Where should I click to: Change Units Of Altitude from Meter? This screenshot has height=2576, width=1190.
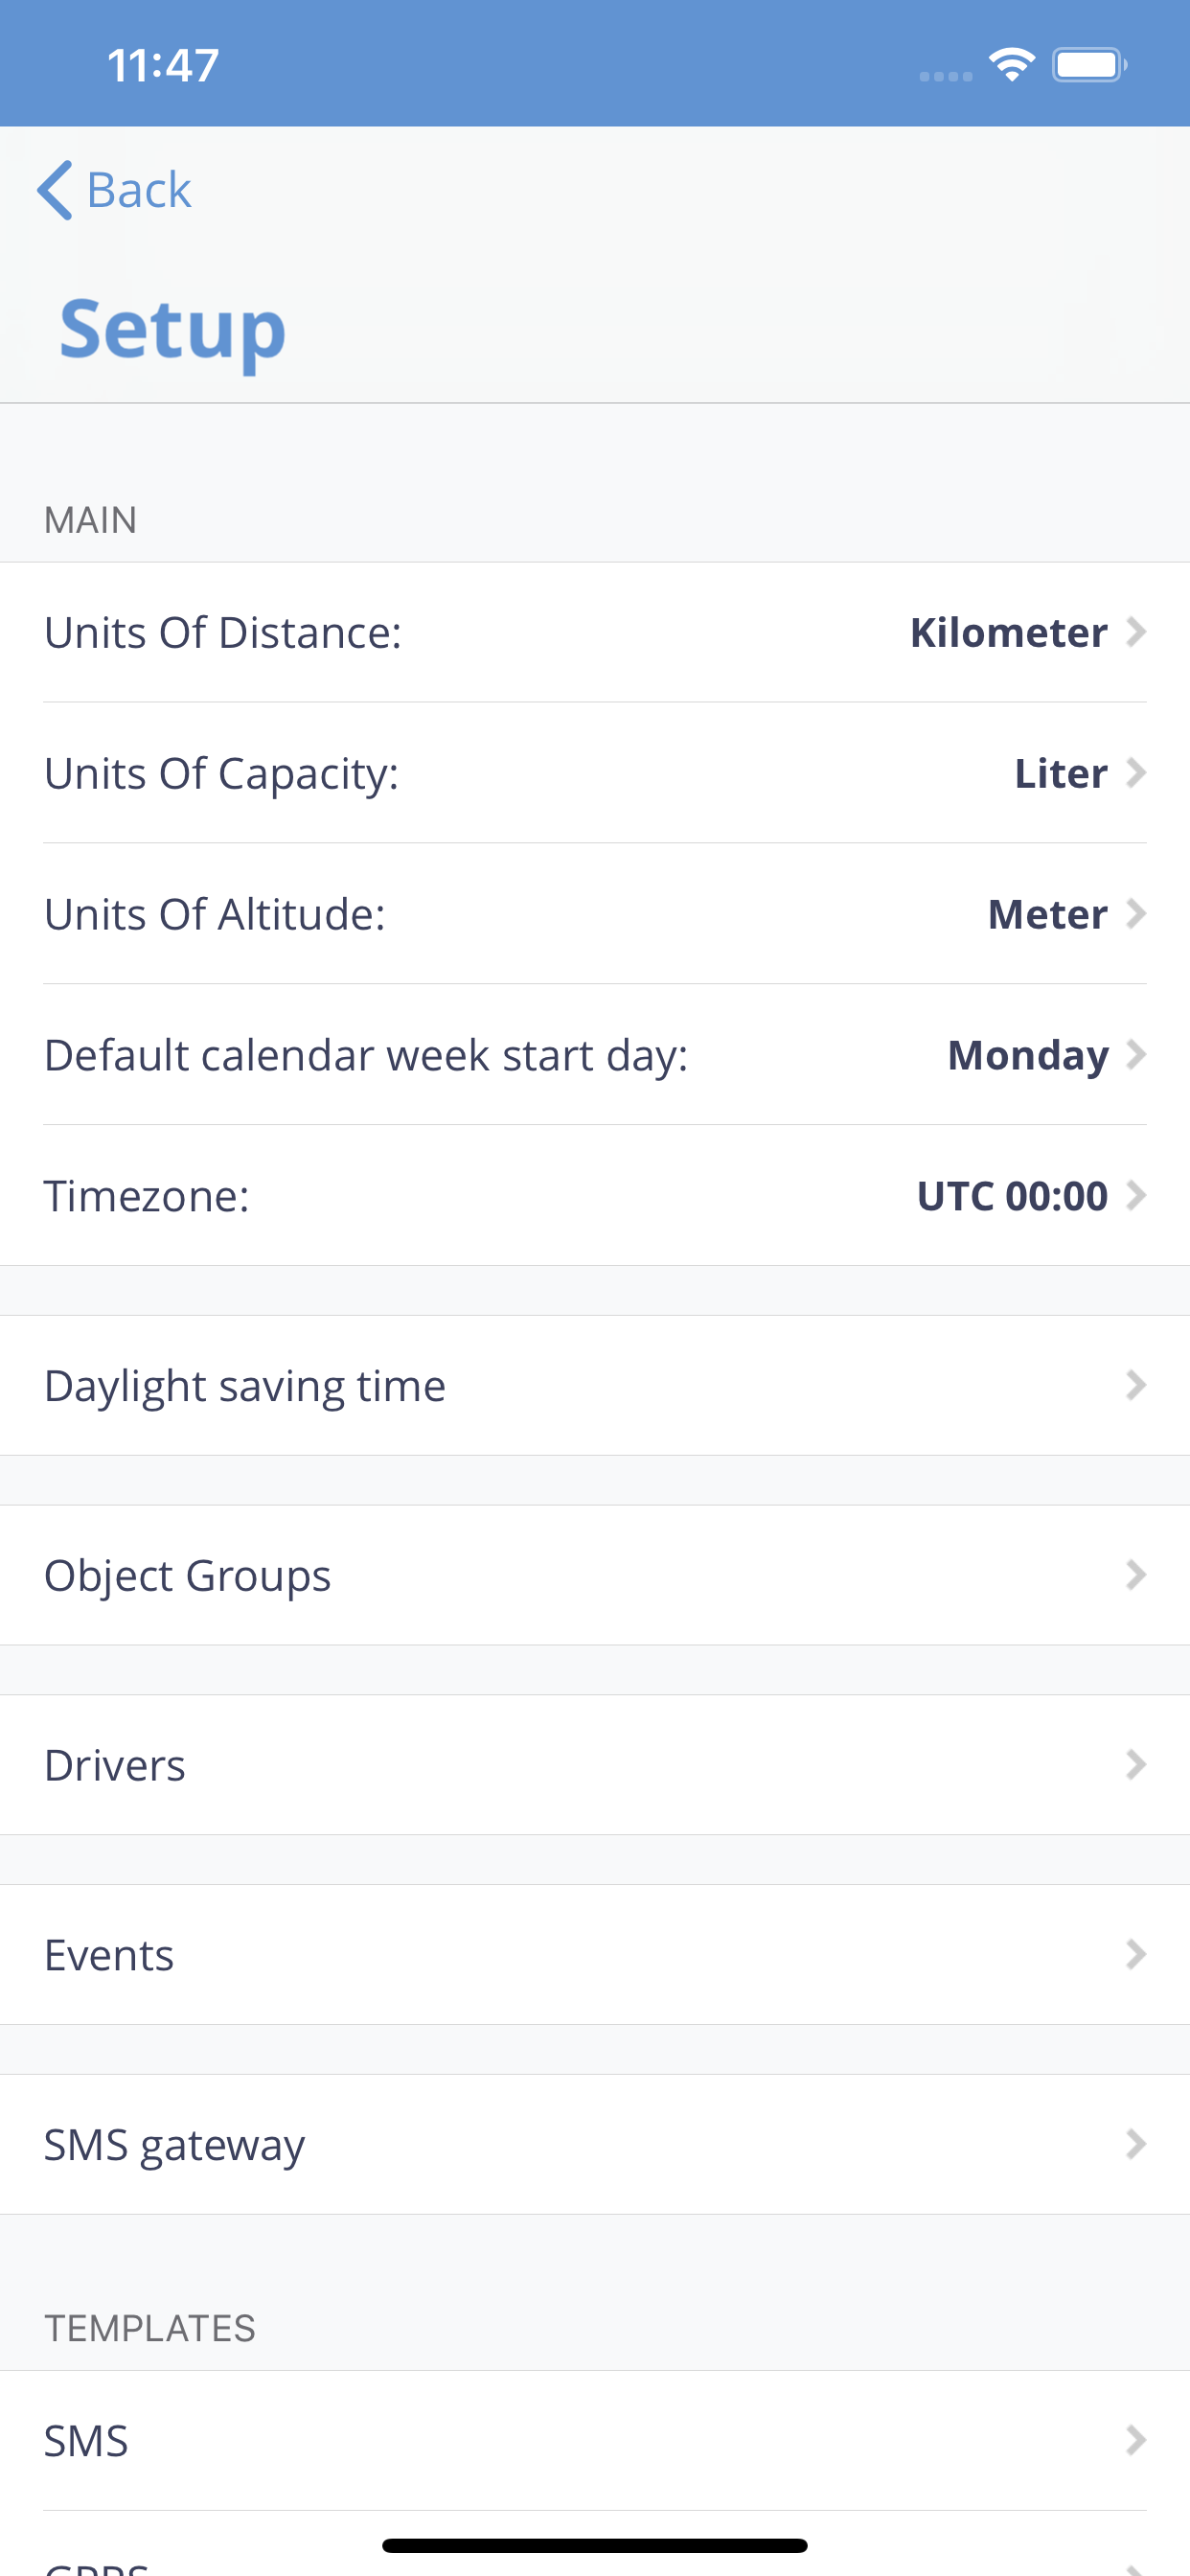tap(595, 914)
